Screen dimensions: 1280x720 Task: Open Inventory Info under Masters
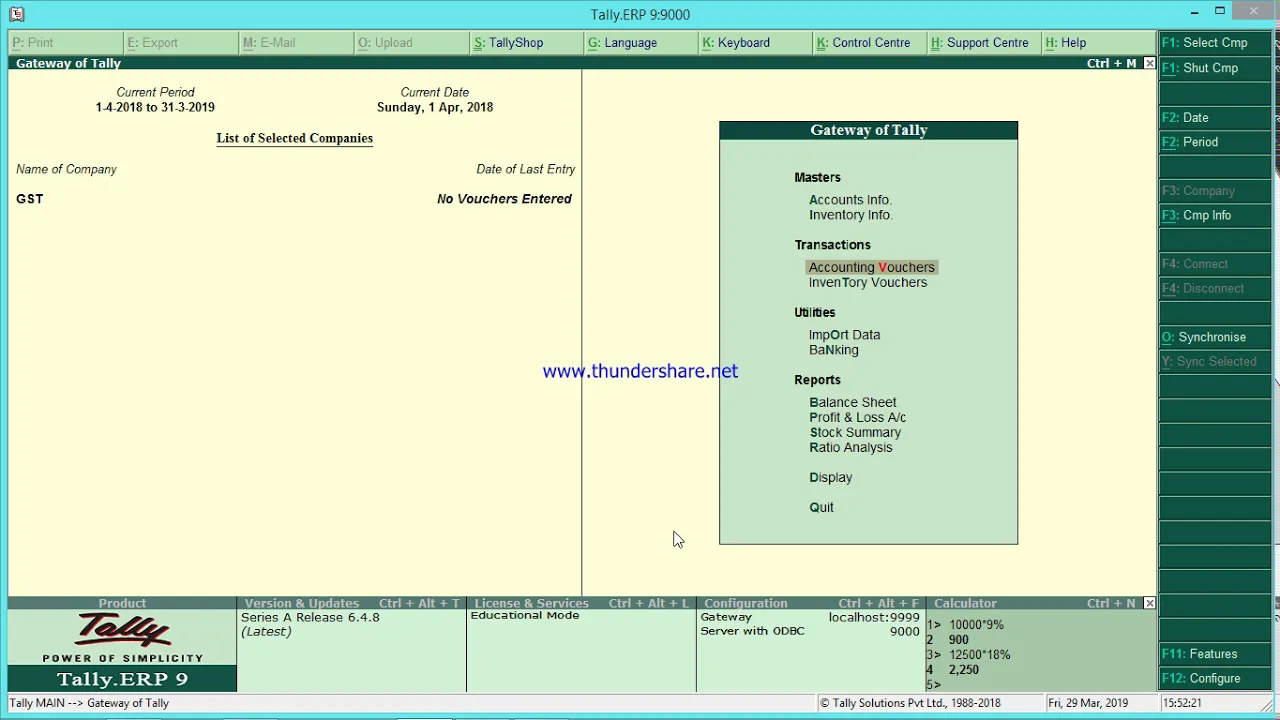(x=850, y=215)
